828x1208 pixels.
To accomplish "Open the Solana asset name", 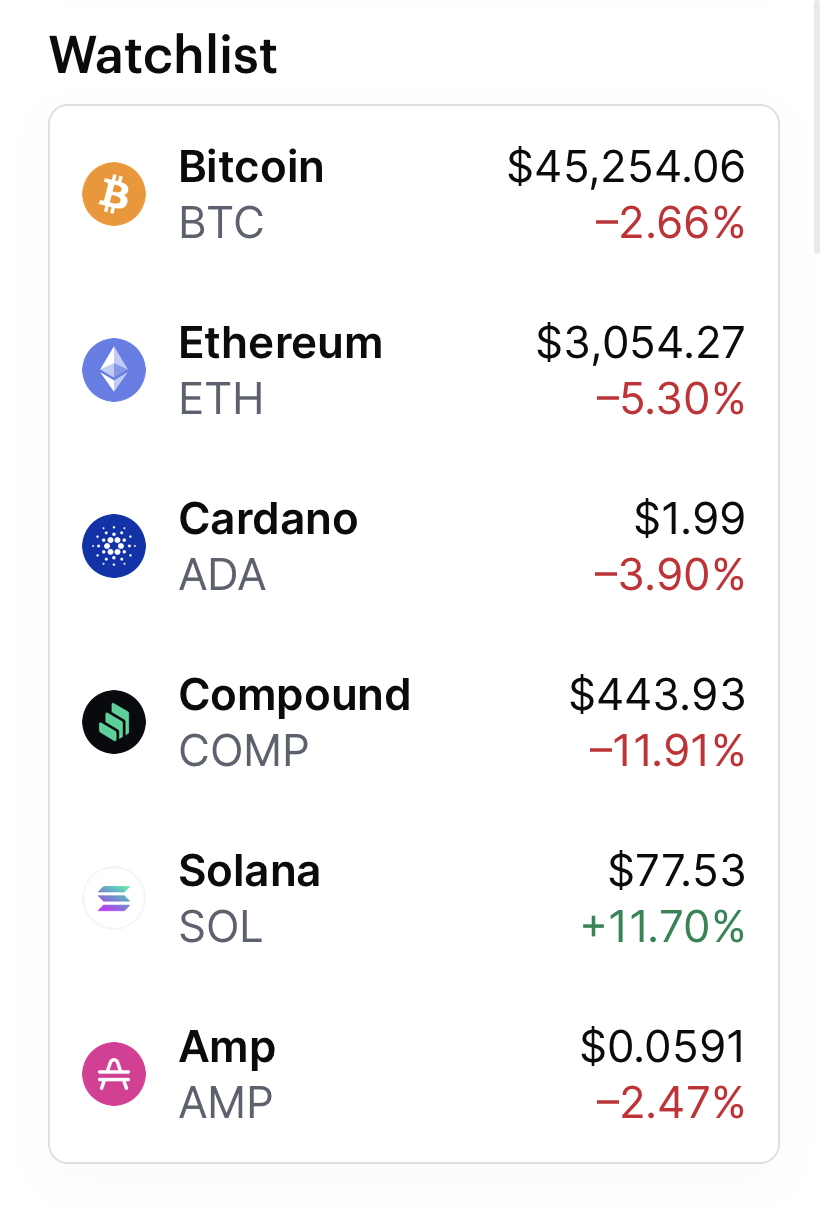I will pyautogui.click(x=249, y=871).
